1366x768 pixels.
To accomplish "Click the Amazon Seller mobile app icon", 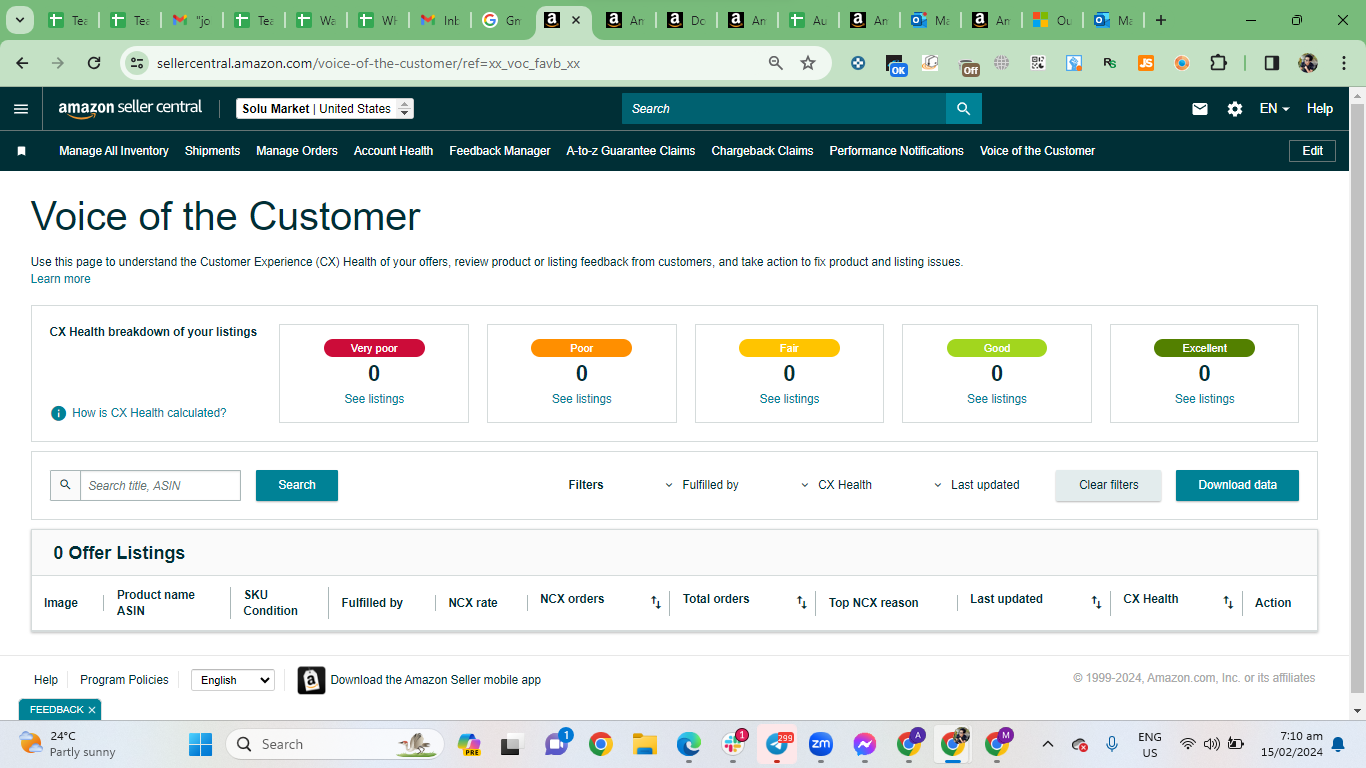I will click(x=312, y=680).
